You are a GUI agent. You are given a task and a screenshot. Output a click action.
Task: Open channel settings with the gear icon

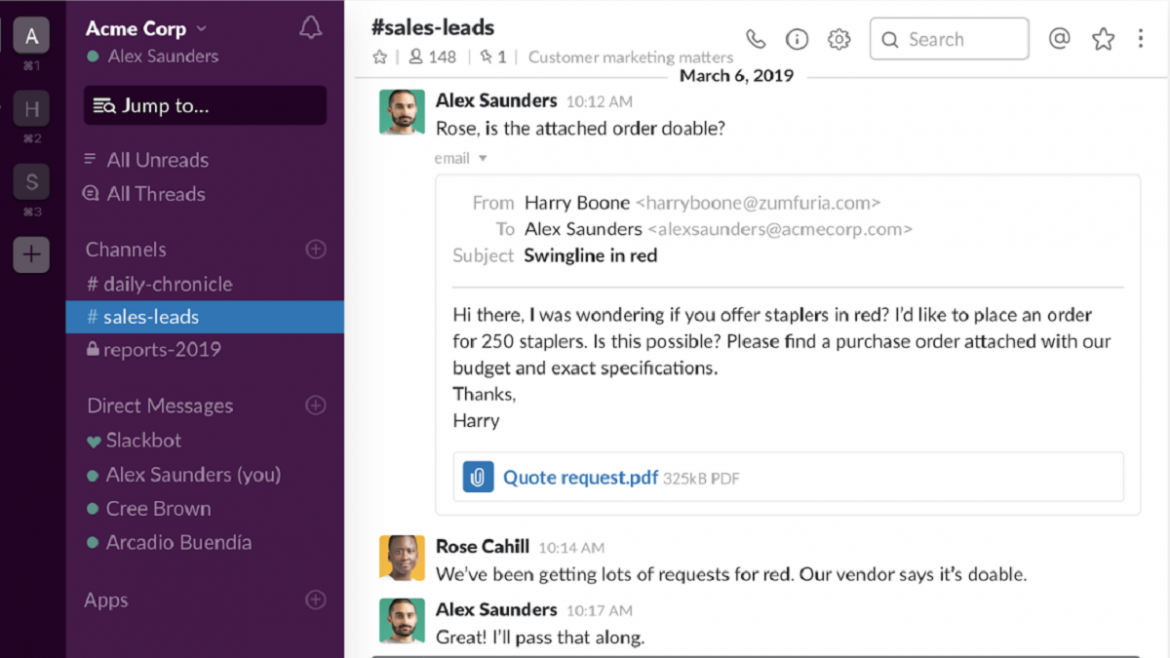click(839, 38)
